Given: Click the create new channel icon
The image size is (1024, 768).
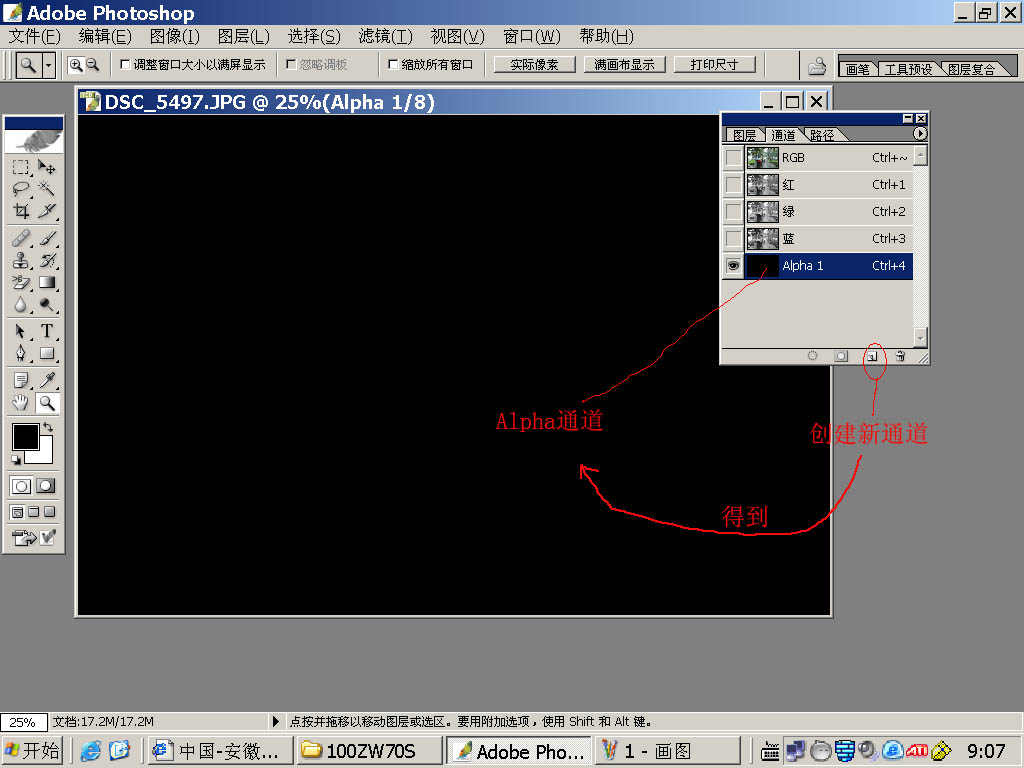Looking at the screenshot, I should [x=872, y=355].
